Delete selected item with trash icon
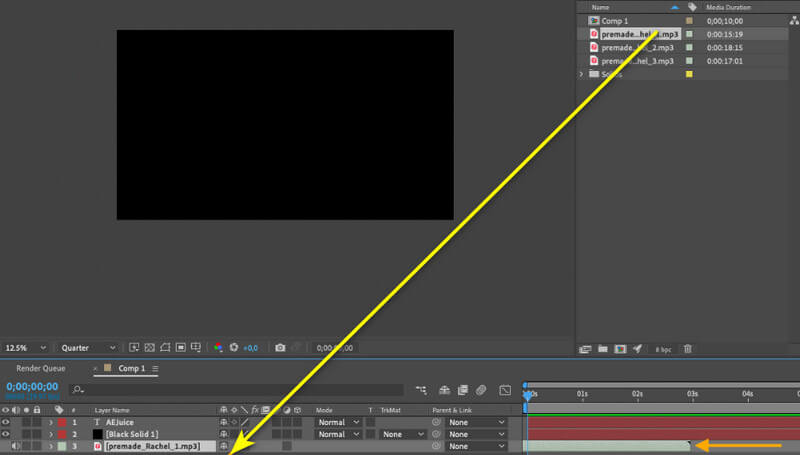This screenshot has width=800, height=455. point(687,349)
